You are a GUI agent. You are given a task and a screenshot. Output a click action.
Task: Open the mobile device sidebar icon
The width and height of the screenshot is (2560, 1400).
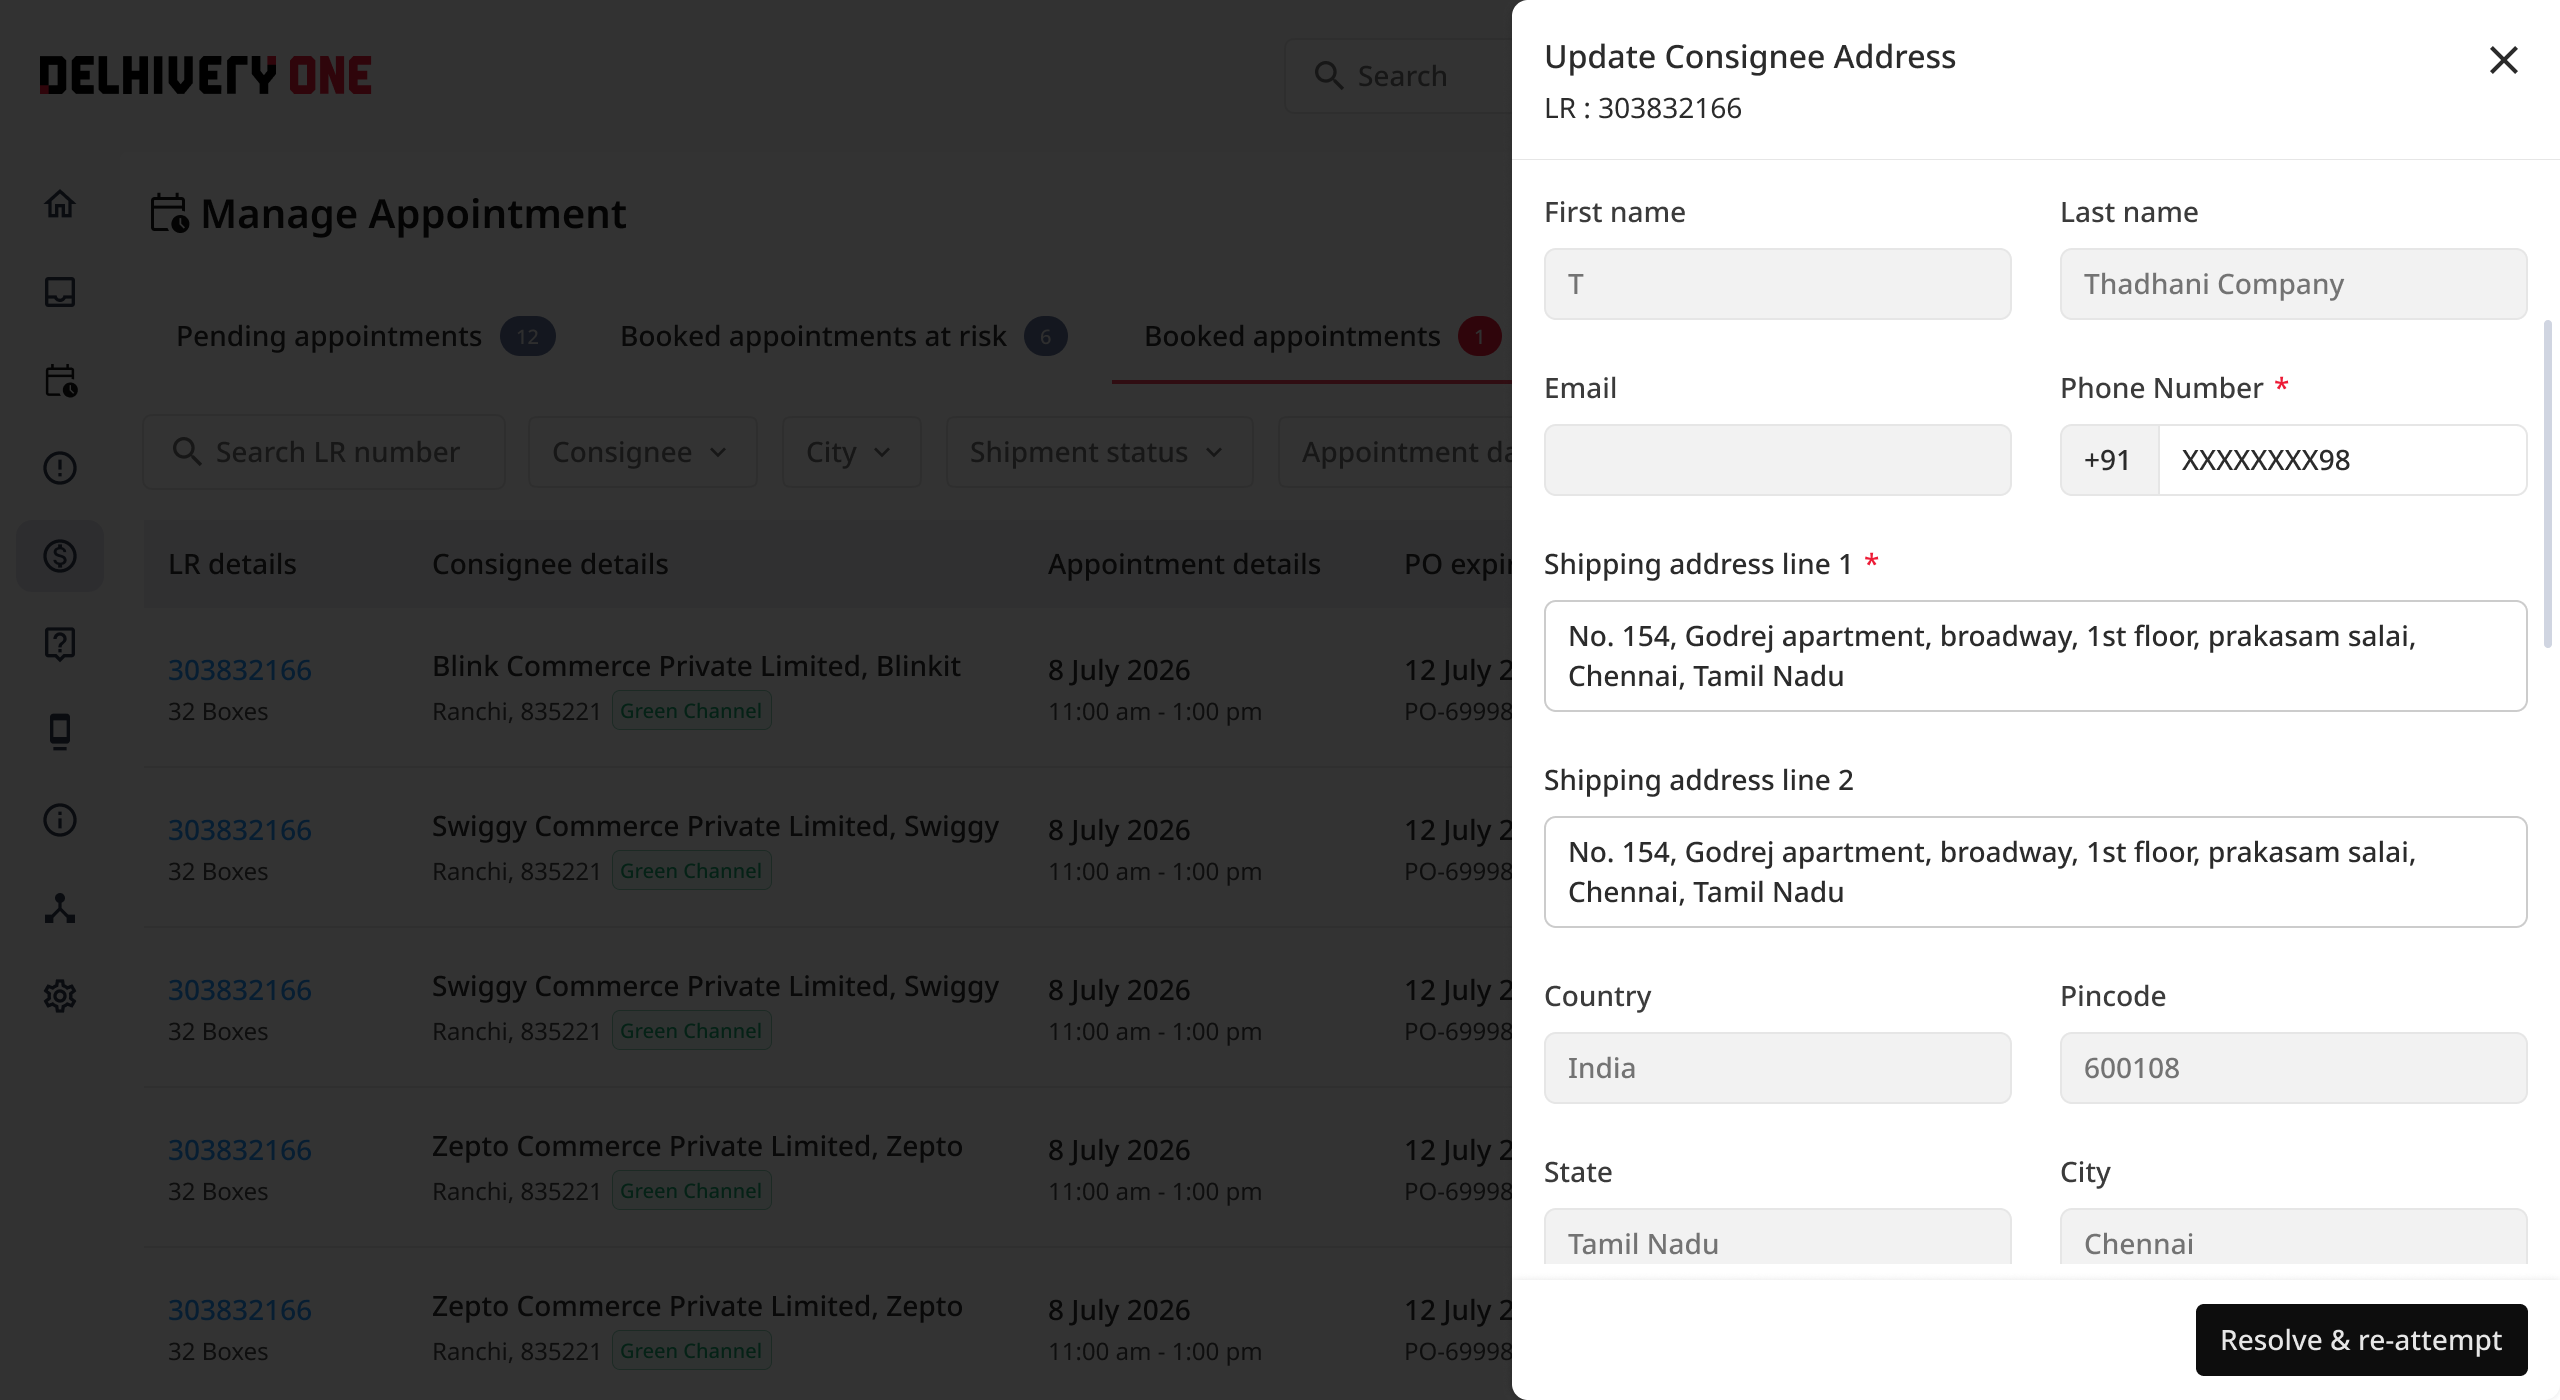click(x=60, y=732)
